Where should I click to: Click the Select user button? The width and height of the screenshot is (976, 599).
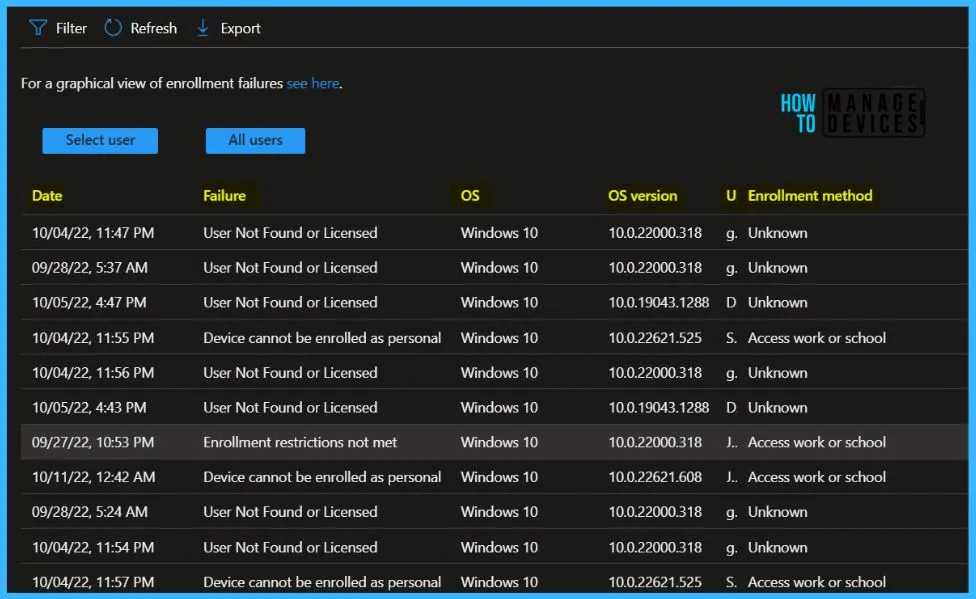pos(100,141)
